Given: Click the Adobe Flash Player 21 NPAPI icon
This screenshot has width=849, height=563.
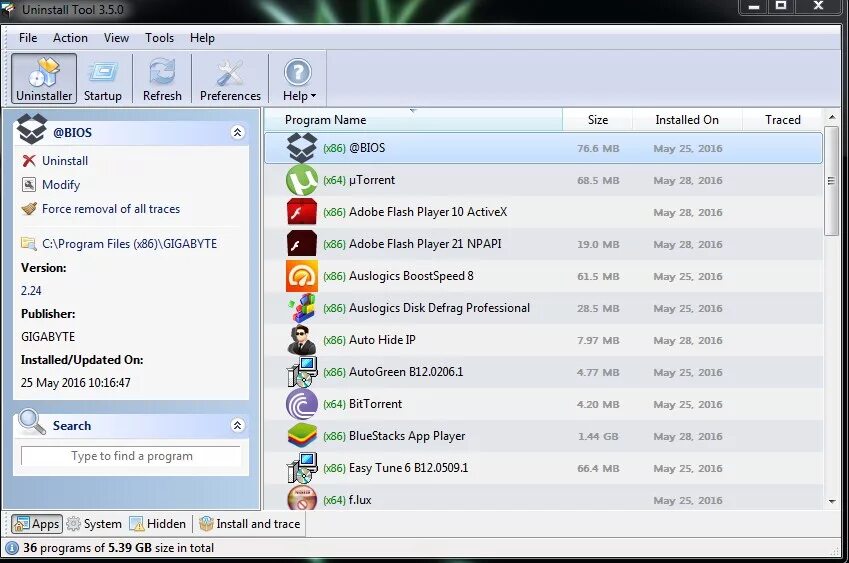Looking at the screenshot, I should (x=302, y=244).
